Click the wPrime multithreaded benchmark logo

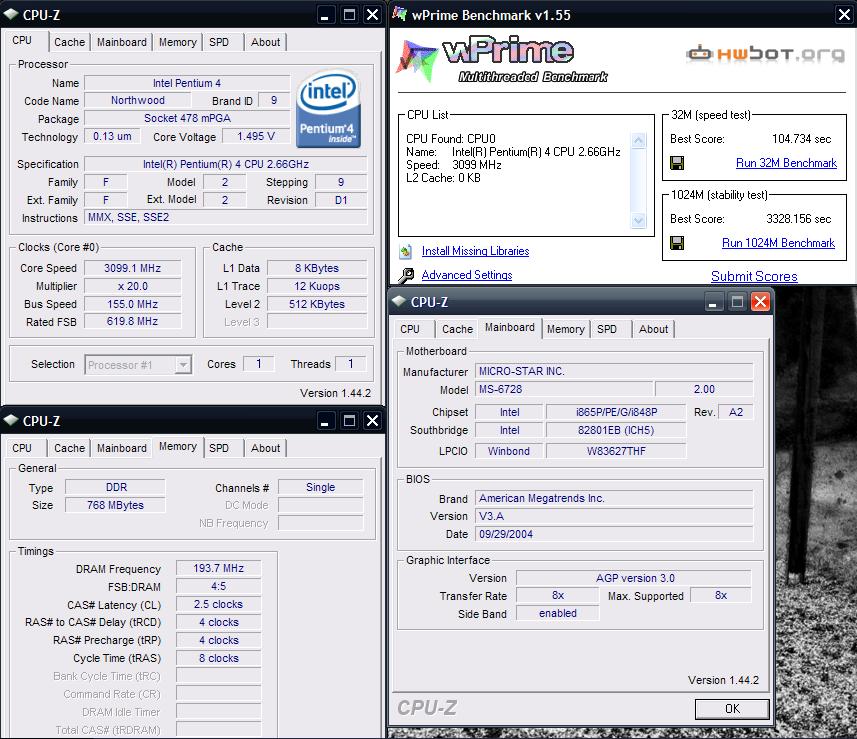tap(502, 58)
